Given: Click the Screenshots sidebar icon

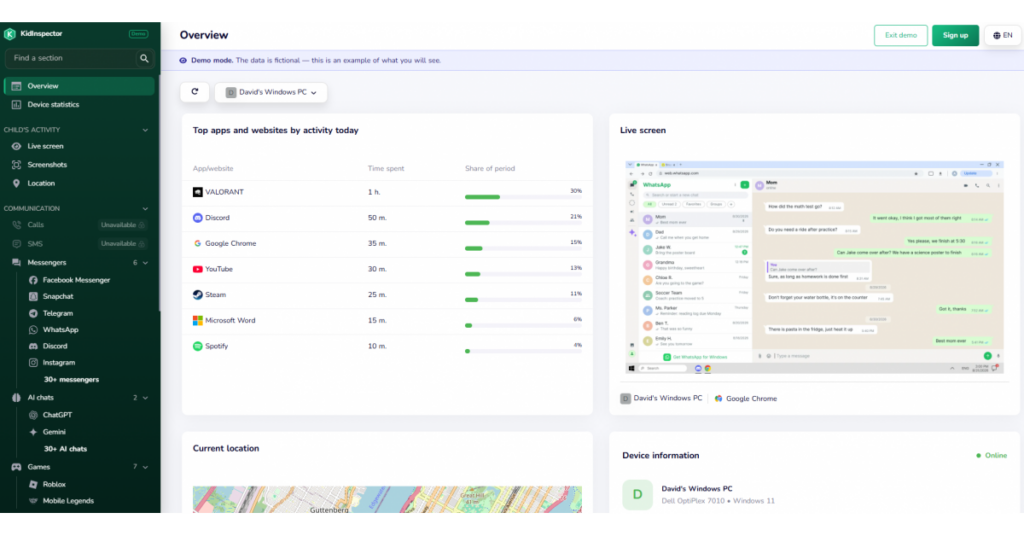Looking at the screenshot, I should point(16,165).
